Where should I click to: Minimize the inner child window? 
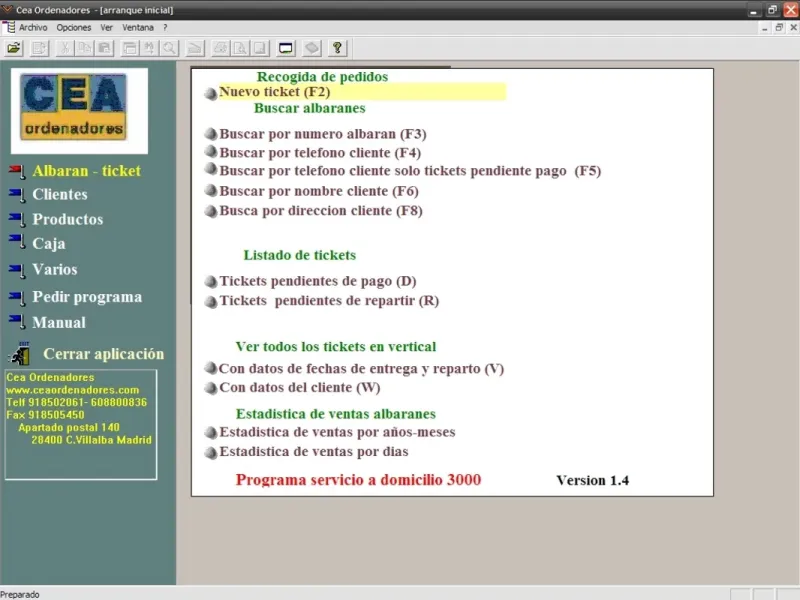[764, 28]
